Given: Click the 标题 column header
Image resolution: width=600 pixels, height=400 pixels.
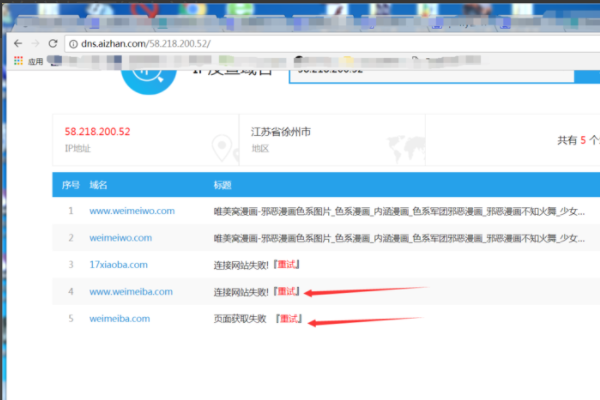Looking at the screenshot, I should (x=222, y=185).
